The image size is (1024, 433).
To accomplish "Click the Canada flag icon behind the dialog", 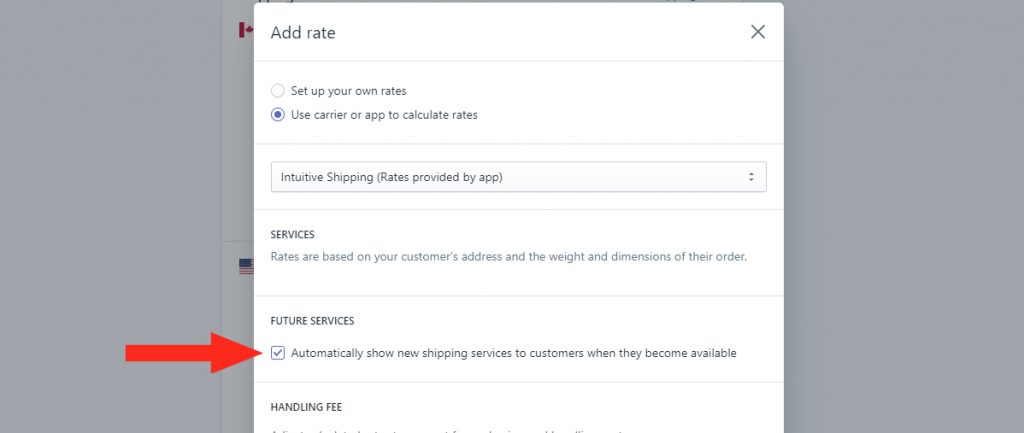I will tap(246, 30).
